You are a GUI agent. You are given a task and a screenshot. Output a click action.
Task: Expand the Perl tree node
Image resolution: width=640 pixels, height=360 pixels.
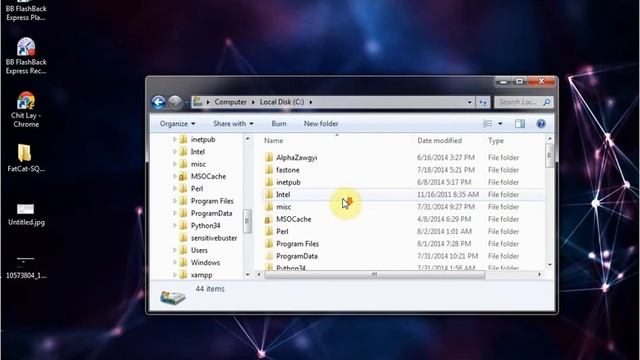175,189
